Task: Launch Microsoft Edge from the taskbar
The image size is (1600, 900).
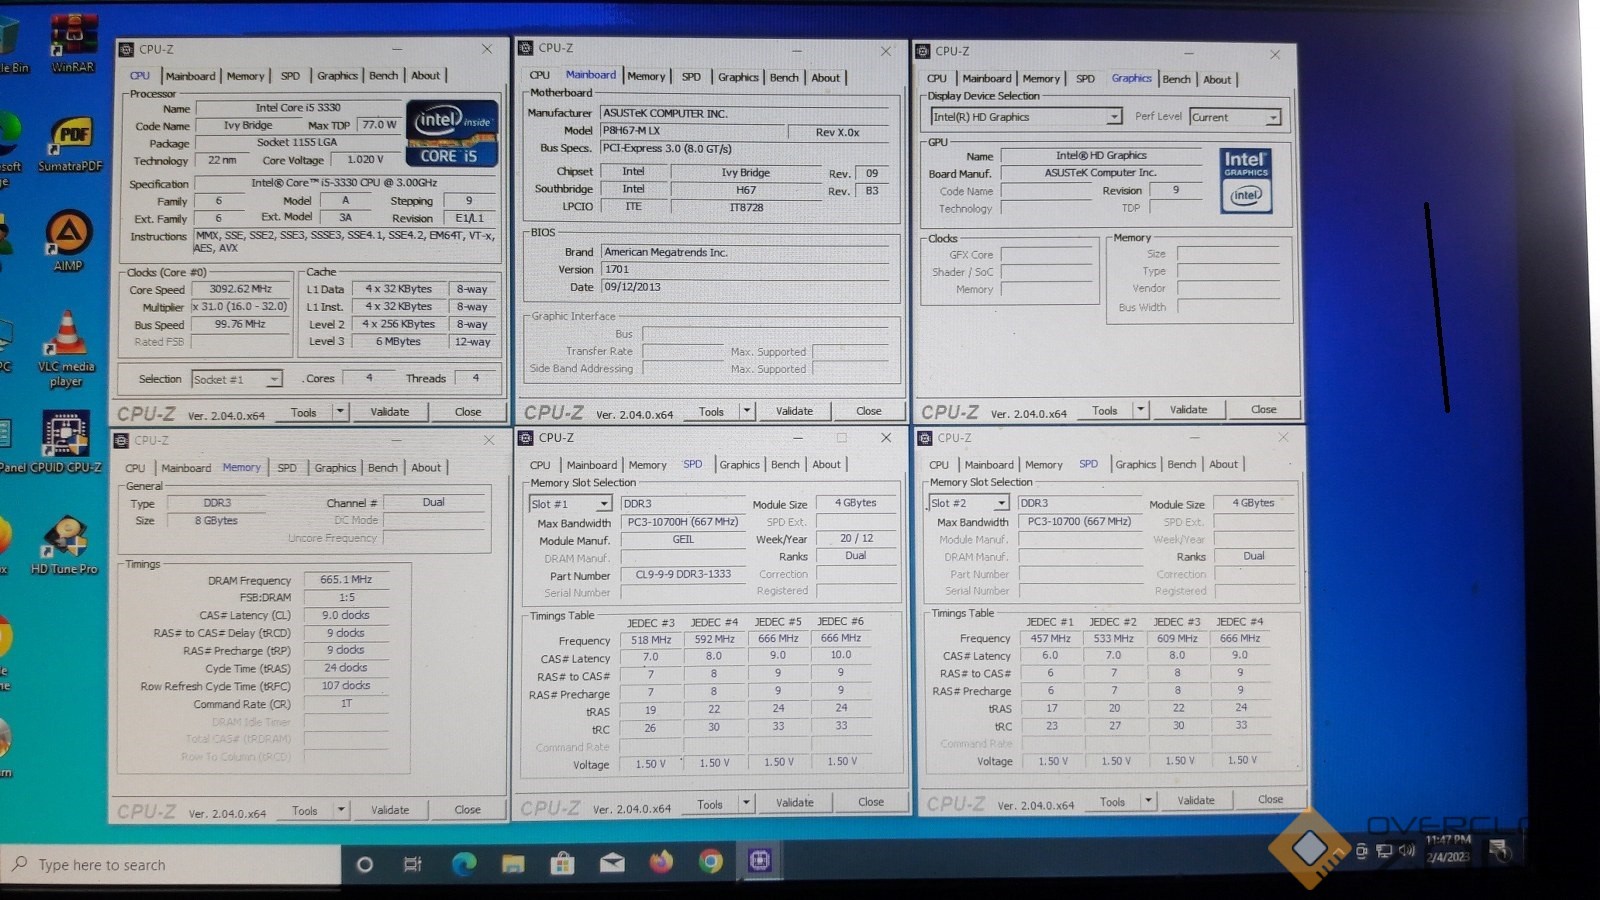Action: 463,863
